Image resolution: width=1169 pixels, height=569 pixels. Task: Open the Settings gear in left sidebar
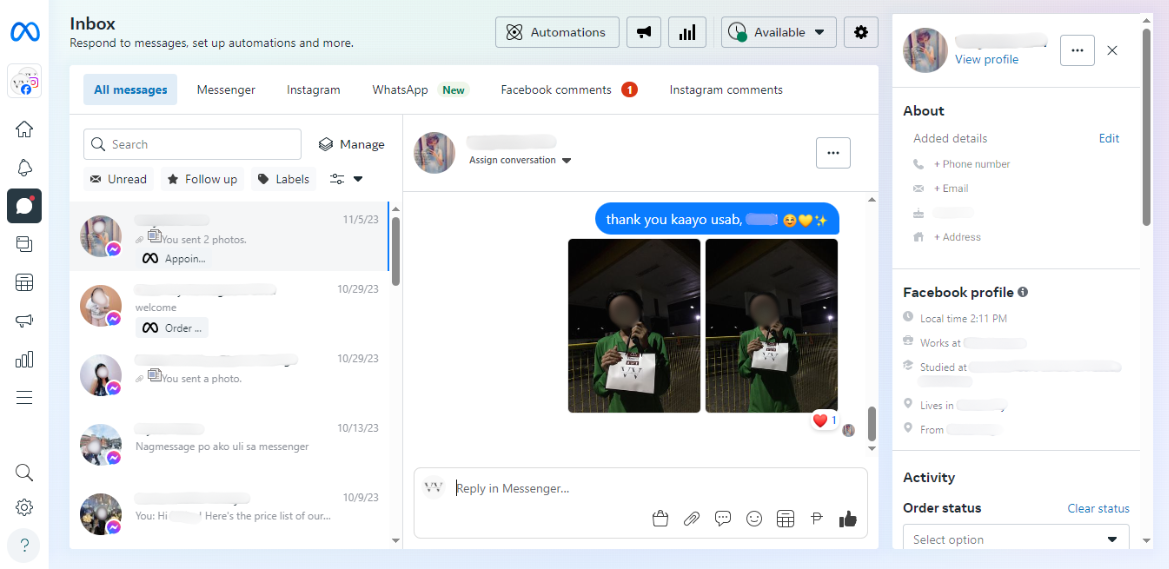point(25,507)
